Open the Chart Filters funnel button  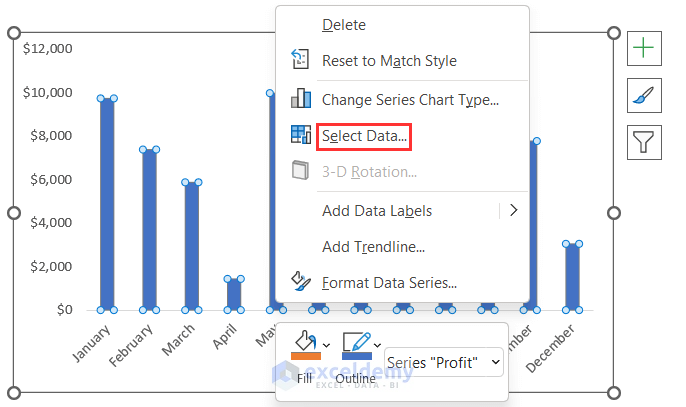coord(643,142)
